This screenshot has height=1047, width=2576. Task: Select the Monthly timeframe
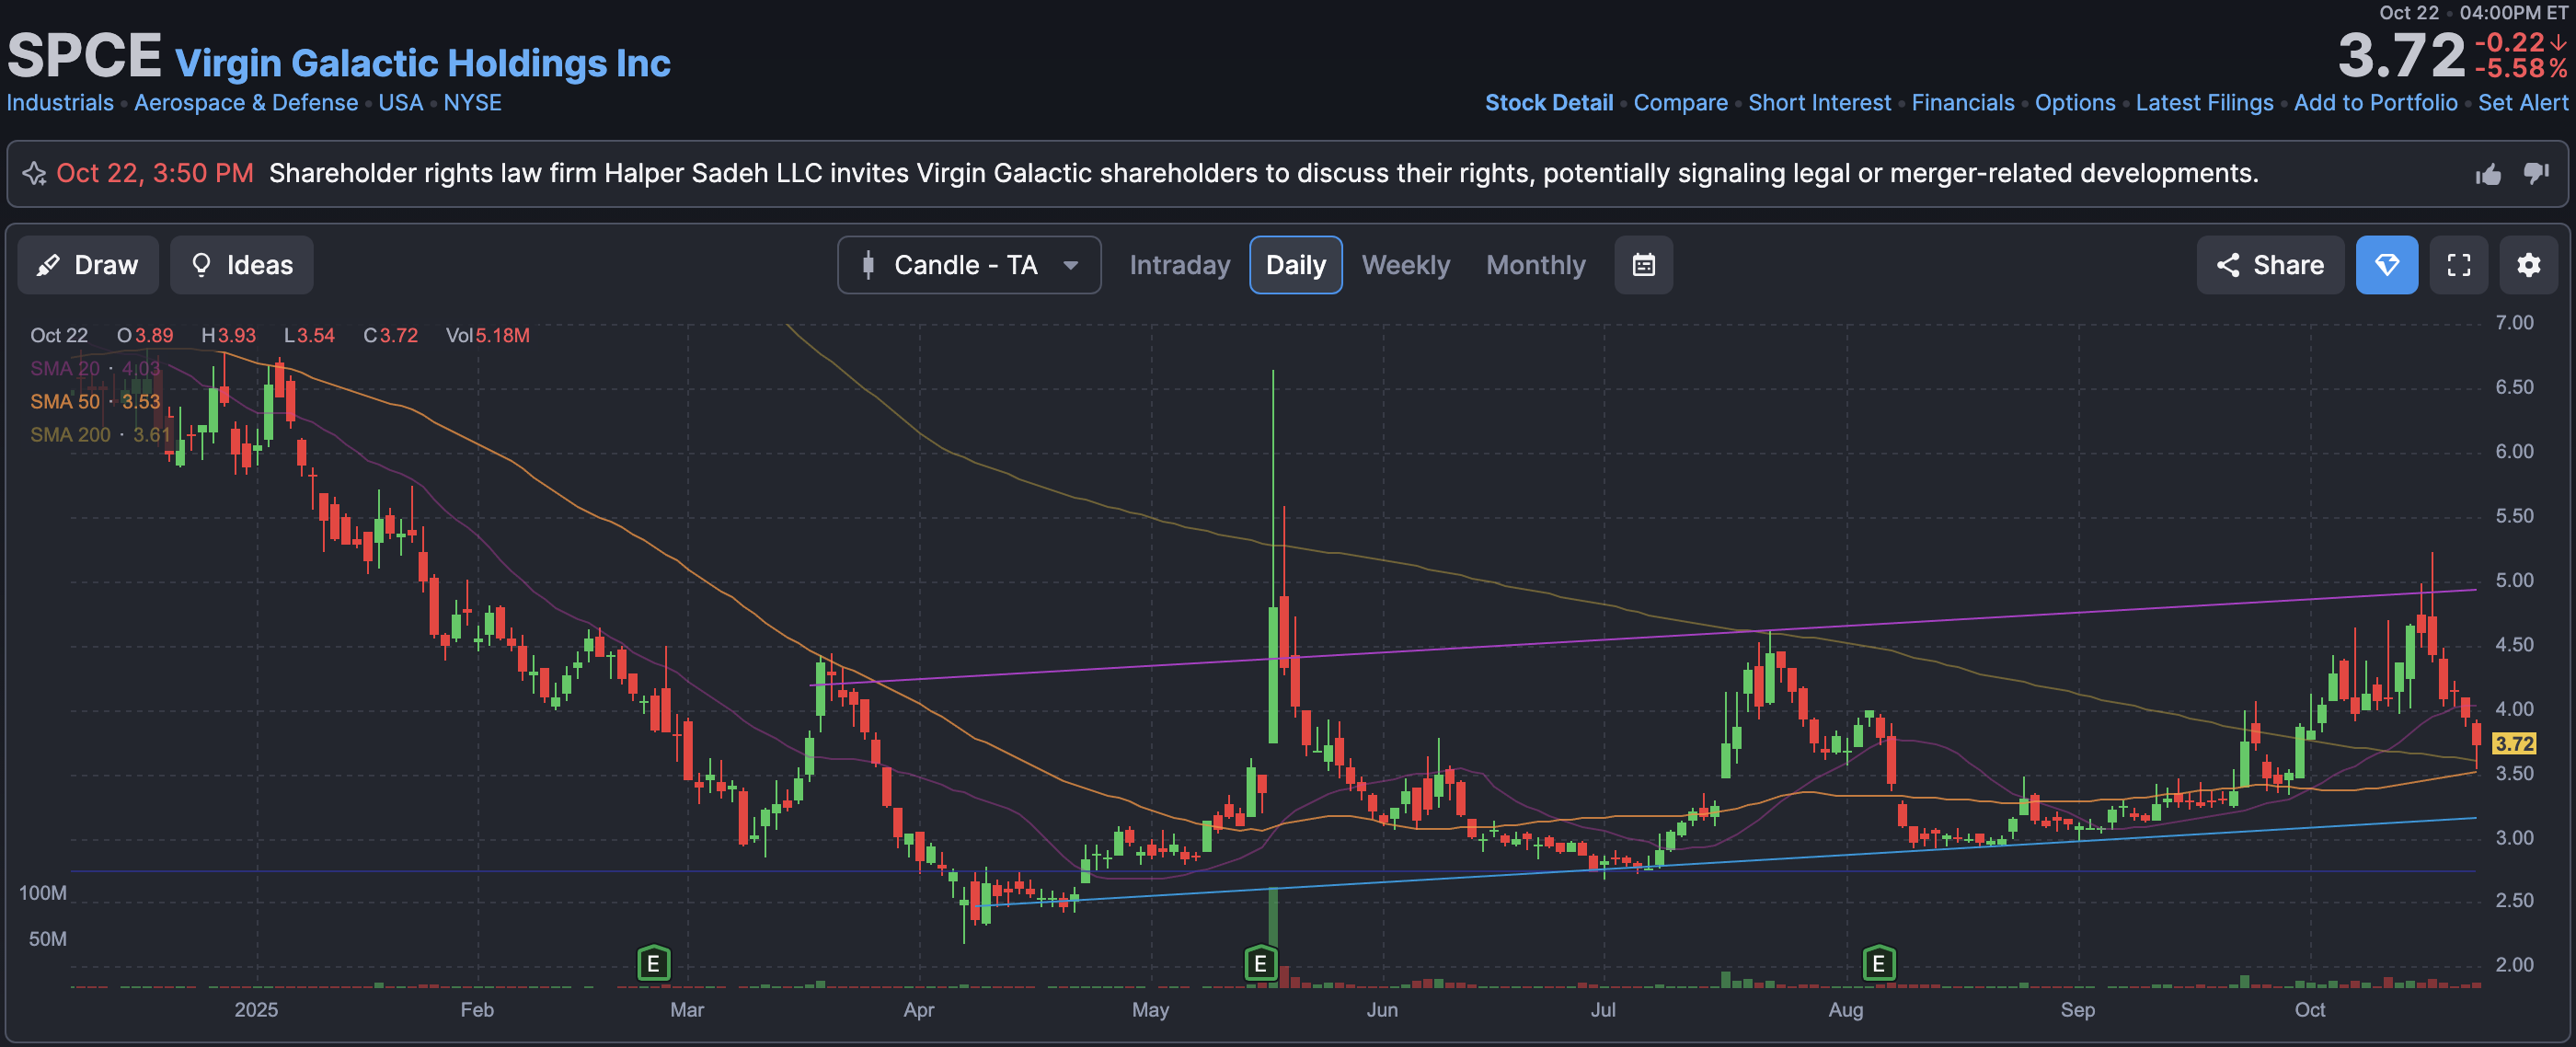click(x=1535, y=265)
